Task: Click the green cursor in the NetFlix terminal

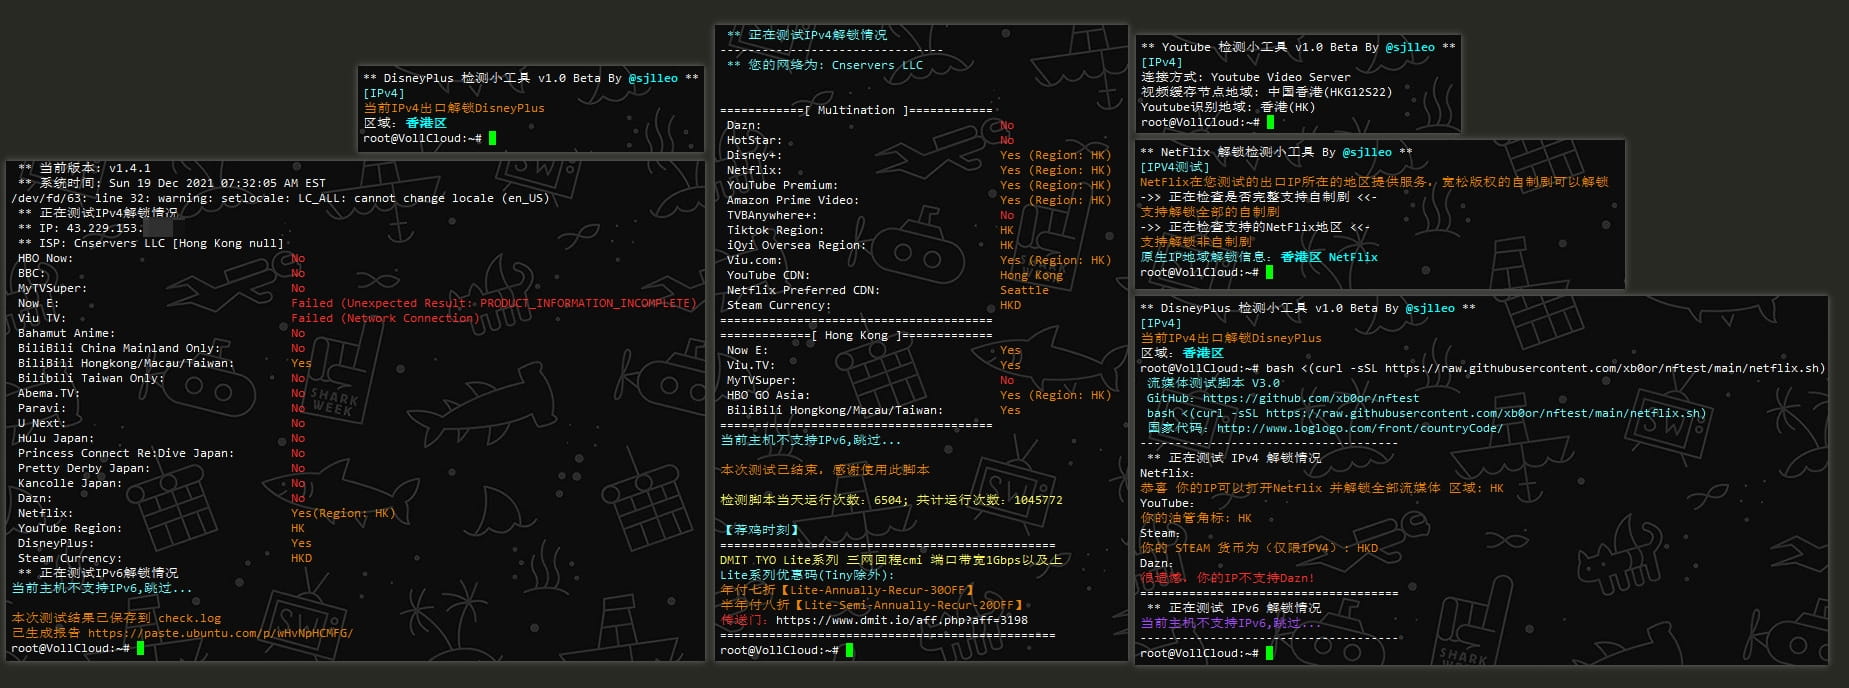Action: click(1270, 272)
